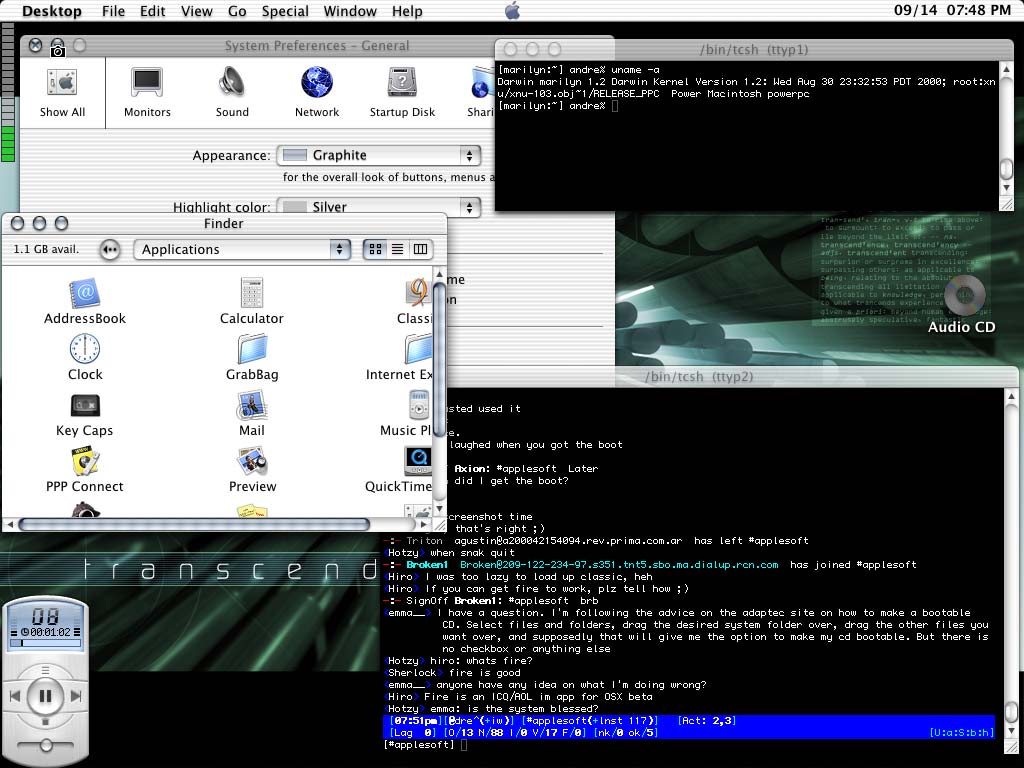
Task: Switch Finder to column view
Action: tap(420, 249)
